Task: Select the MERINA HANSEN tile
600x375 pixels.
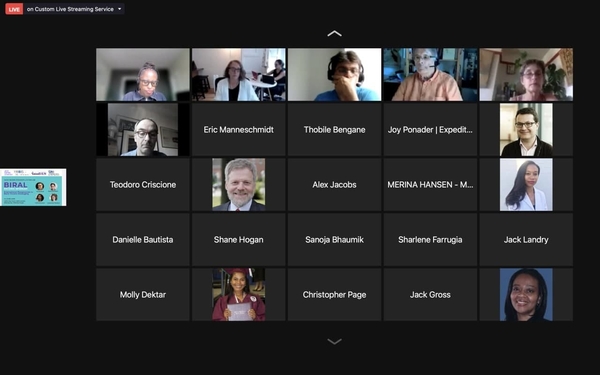Action: [x=430, y=184]
